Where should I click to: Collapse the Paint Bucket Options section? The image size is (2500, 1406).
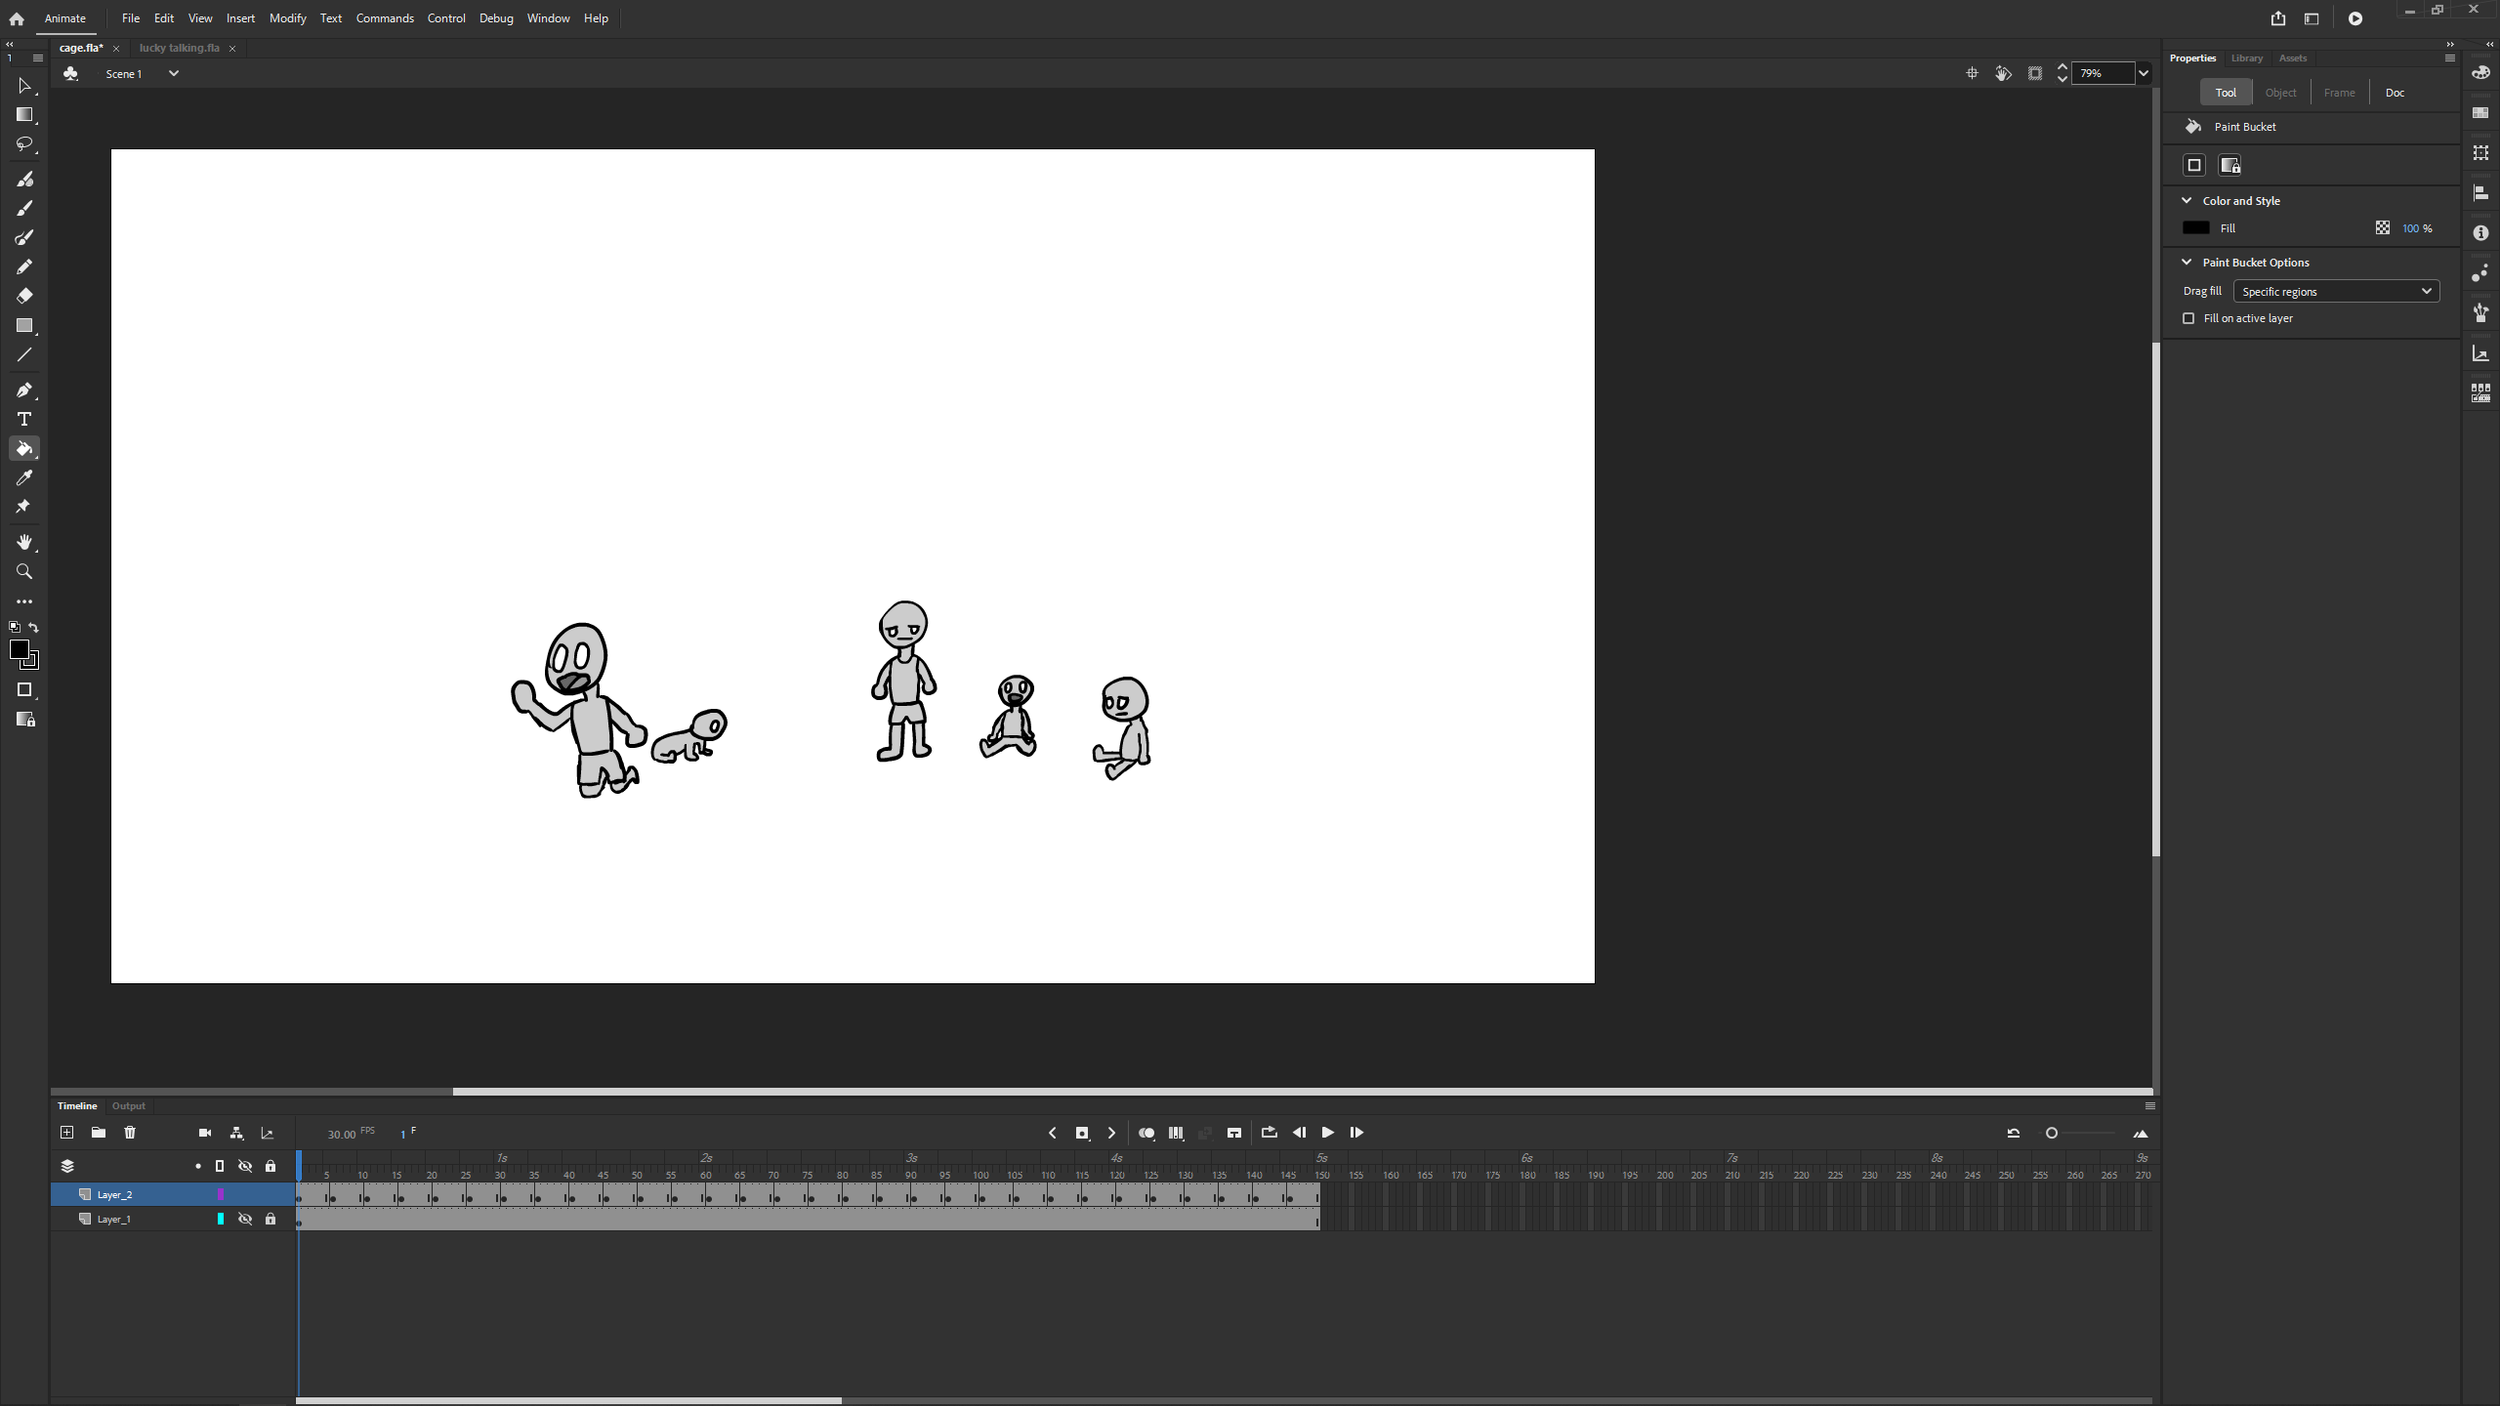coord(2187,262)
